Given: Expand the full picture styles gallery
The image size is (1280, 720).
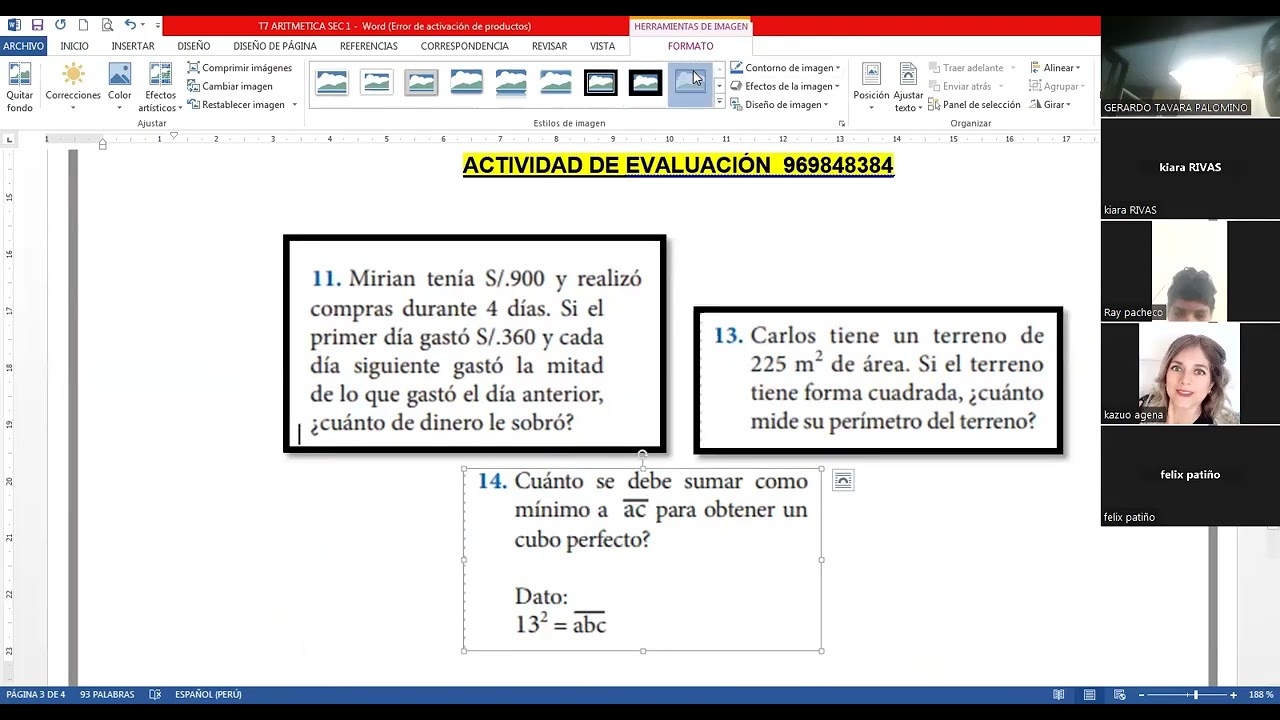Looking at the screenshot, I should [719, 102].
